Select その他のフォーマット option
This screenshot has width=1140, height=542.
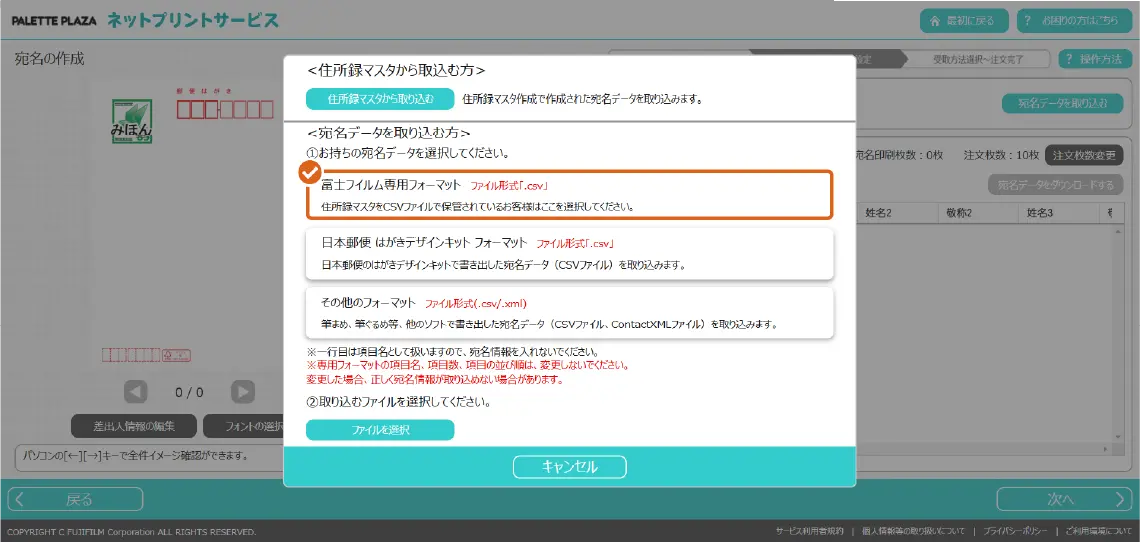569,312
